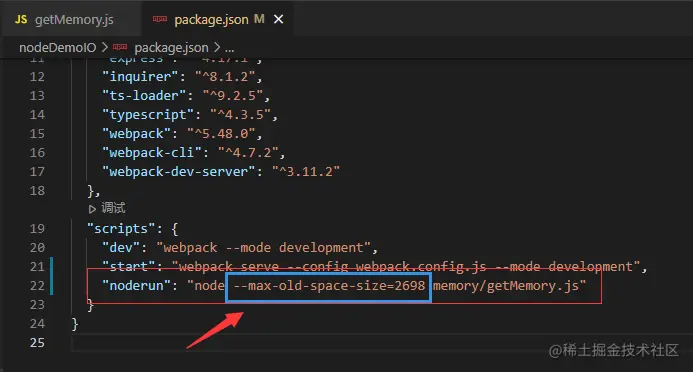693x372 pixels.
Task: Click line number 15 in gutter
Action: (37, 134)
